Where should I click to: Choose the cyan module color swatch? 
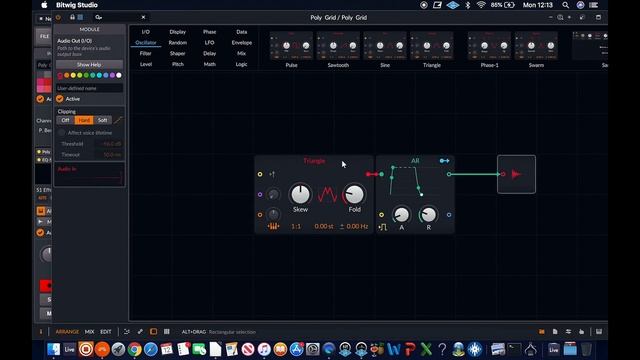click(99, 75)
